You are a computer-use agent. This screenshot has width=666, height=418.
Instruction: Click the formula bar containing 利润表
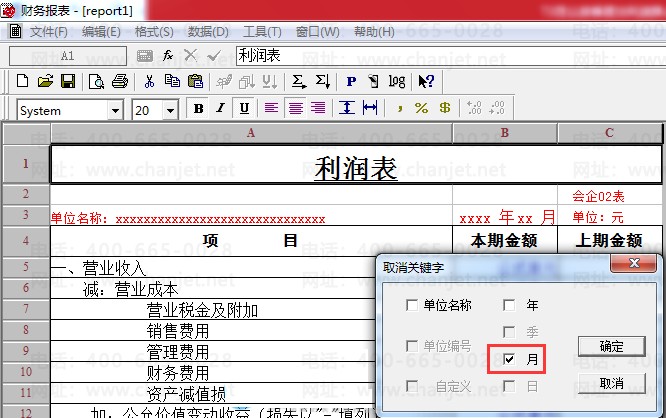pyautogui.click(x=450, y=56)
